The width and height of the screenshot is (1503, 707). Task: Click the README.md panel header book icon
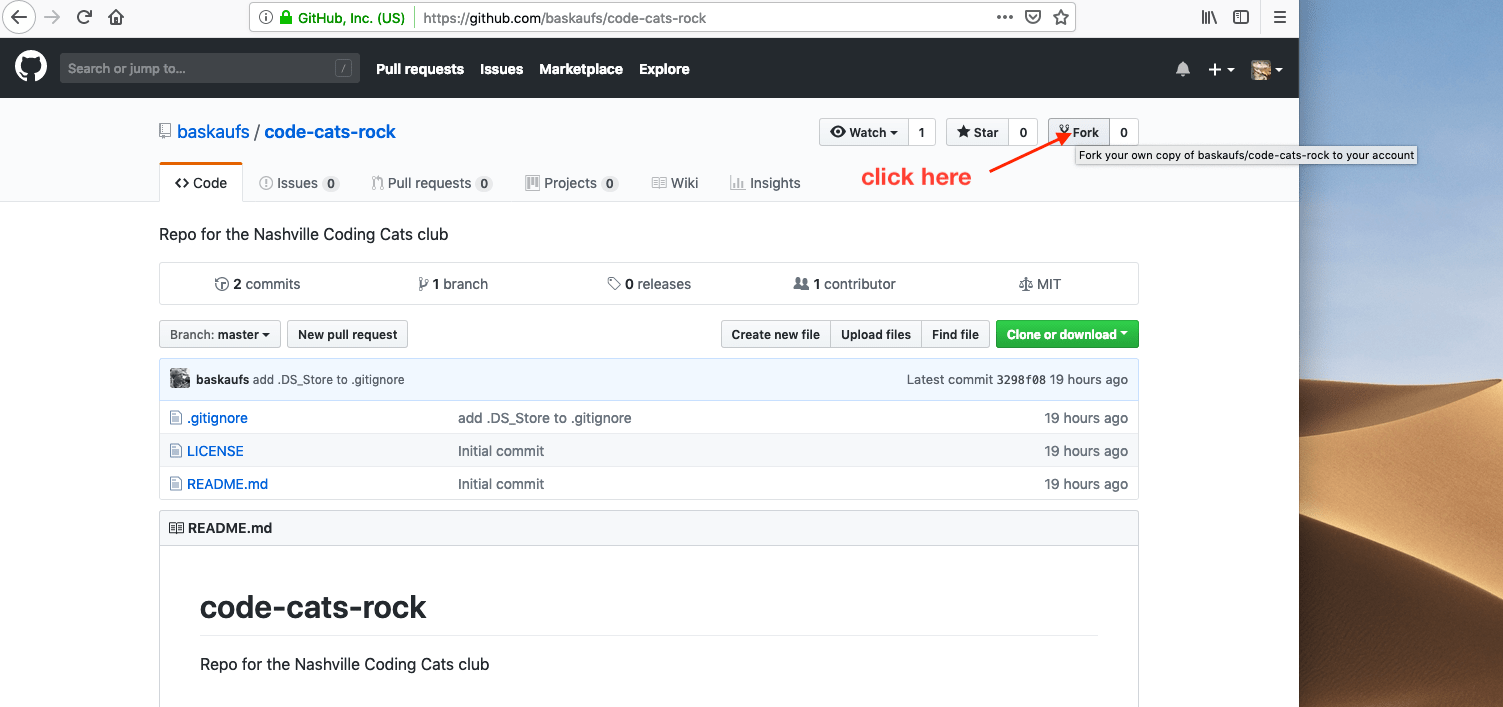pos(176,528)
